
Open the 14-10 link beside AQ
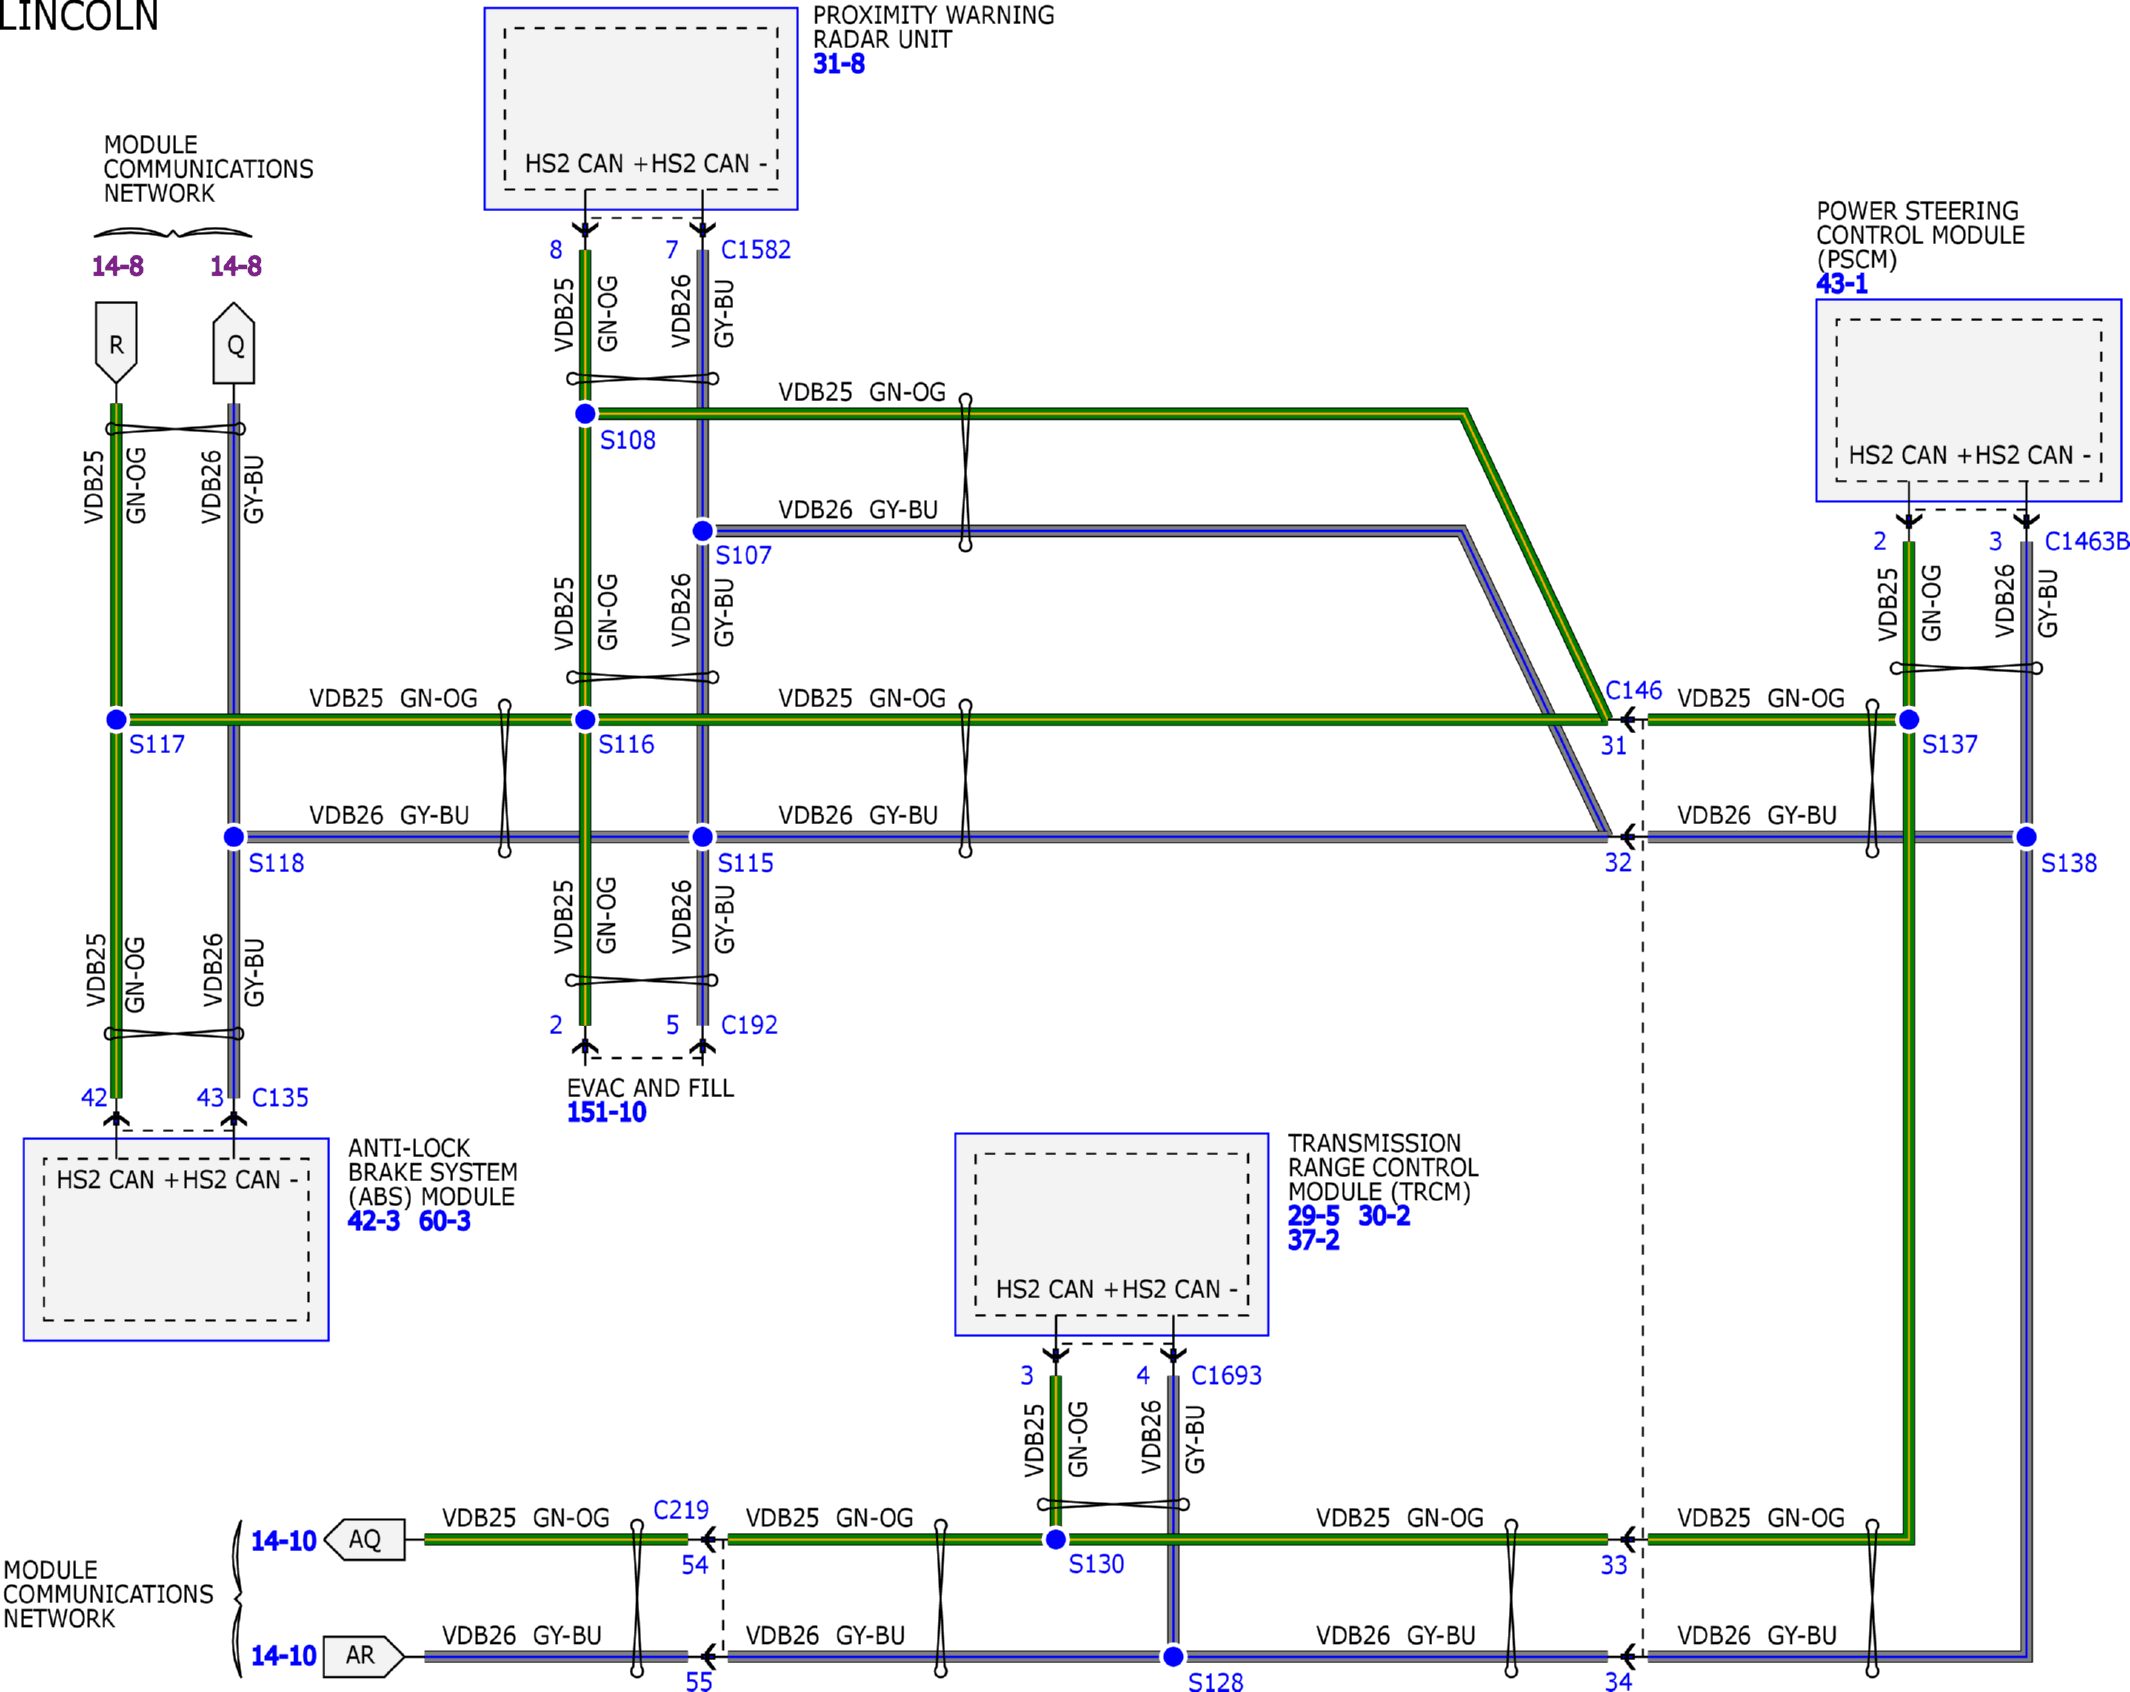[x=283, y=1541]
